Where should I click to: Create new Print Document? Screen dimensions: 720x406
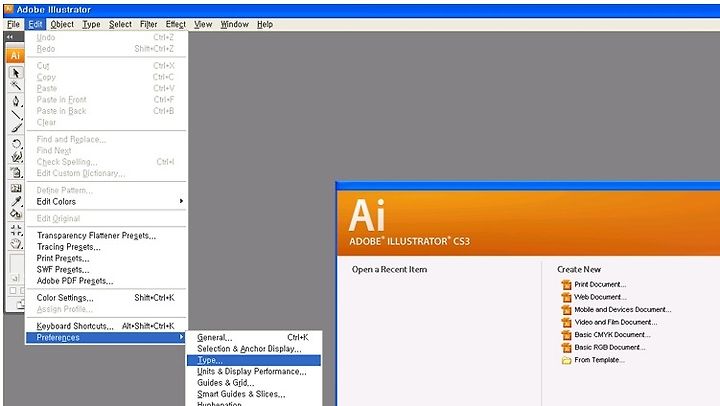[600, 285]
